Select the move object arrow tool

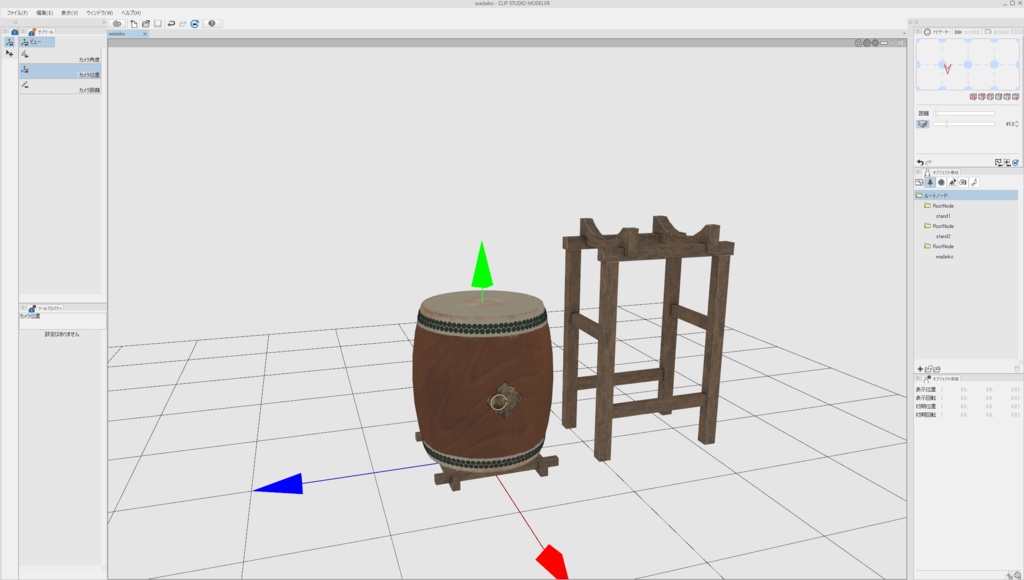tap(9, 53)
